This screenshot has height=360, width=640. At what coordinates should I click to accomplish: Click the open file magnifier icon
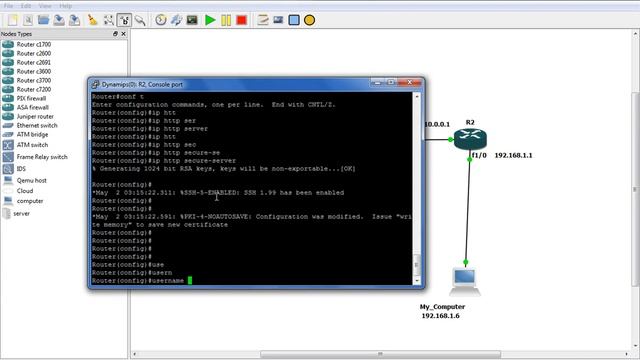pyautogui.click(x=28, y=20)
